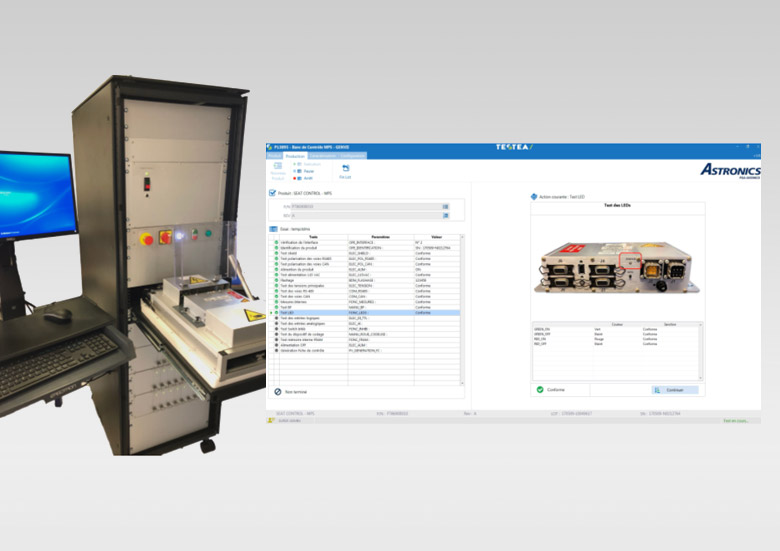
Task: Click the green status icon of Flashage row
Action: pyautogui.click(x=277, y=280)
